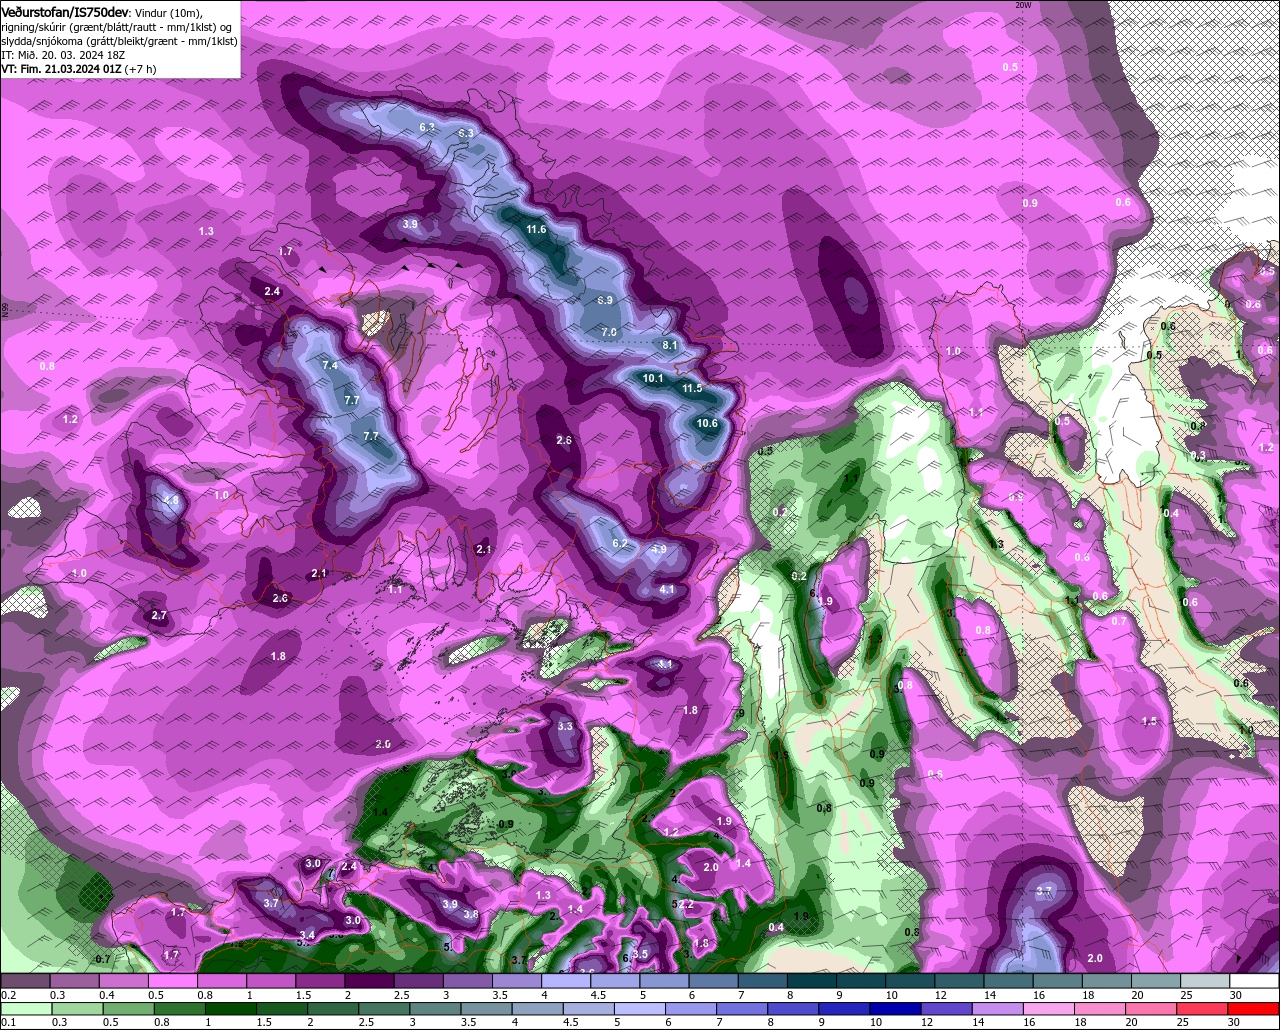Viewport: 1280px width, 1030px height.
Task: Select top legend swatch between 1 and 1.5
Action: click(271, 981)
